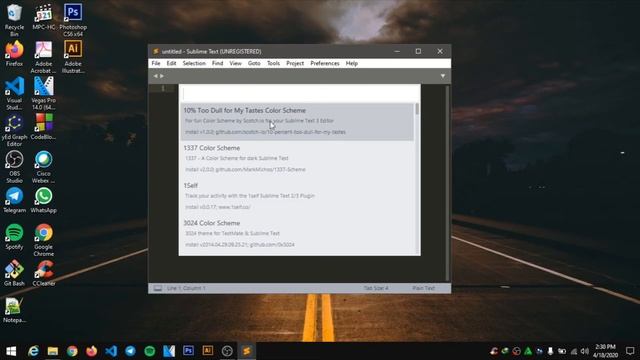Open the Notepad++ desktop icon
The width and height of the screenshot is (640, 360).
(x=14, y=311)
